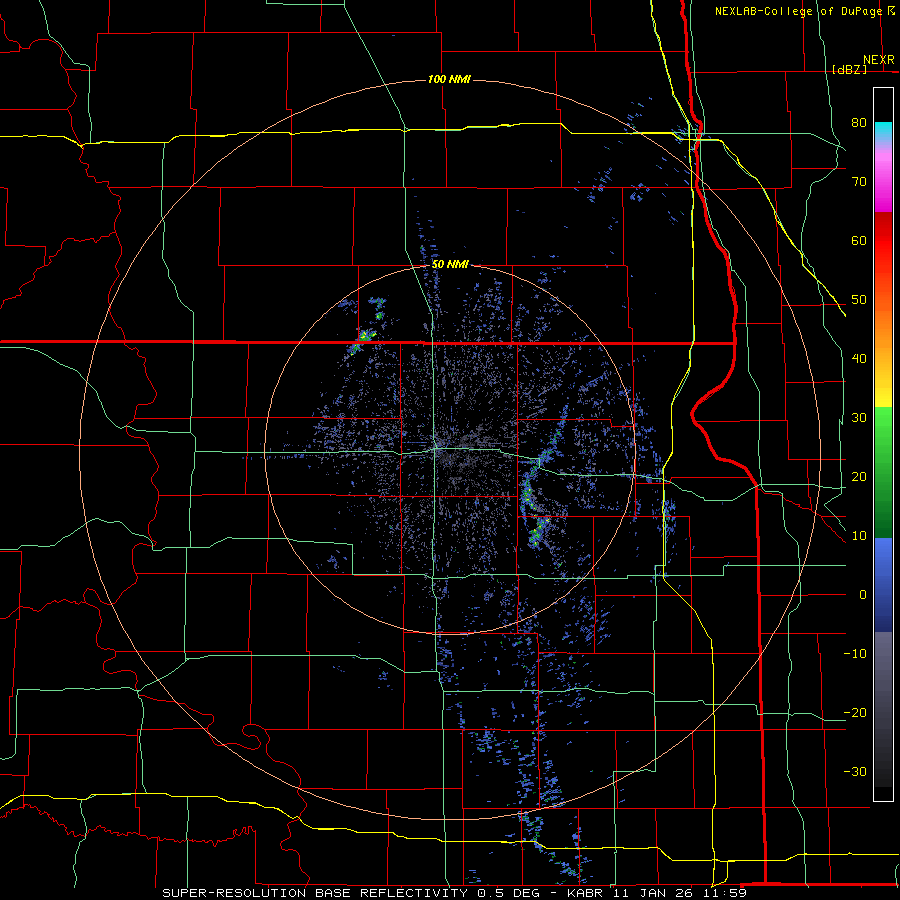Viewport: 900px width, 900px height.
Task: Click the 20 value on the dBZ scale
Action: (x=859, y=476)
